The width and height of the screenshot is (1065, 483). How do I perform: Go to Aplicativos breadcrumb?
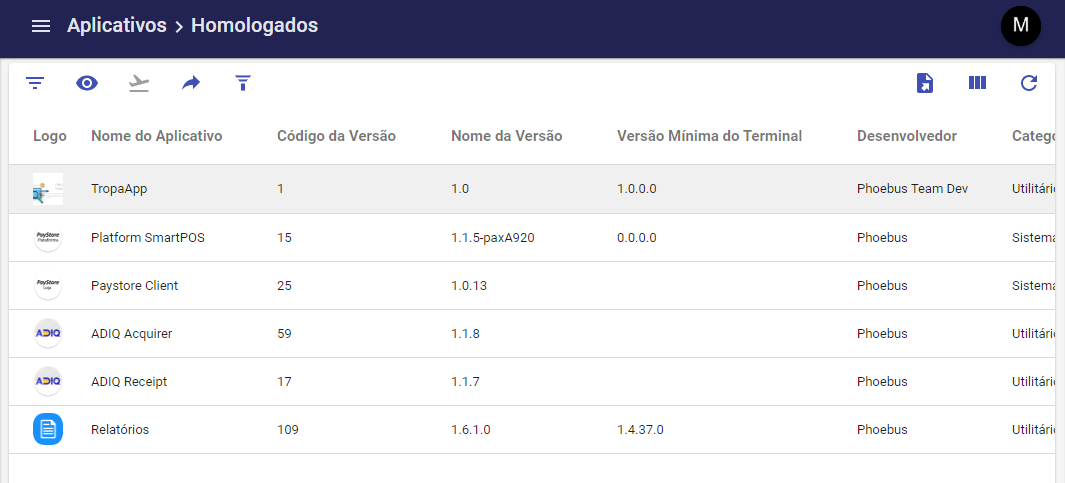pyautogui.click(x=117, y=26)
